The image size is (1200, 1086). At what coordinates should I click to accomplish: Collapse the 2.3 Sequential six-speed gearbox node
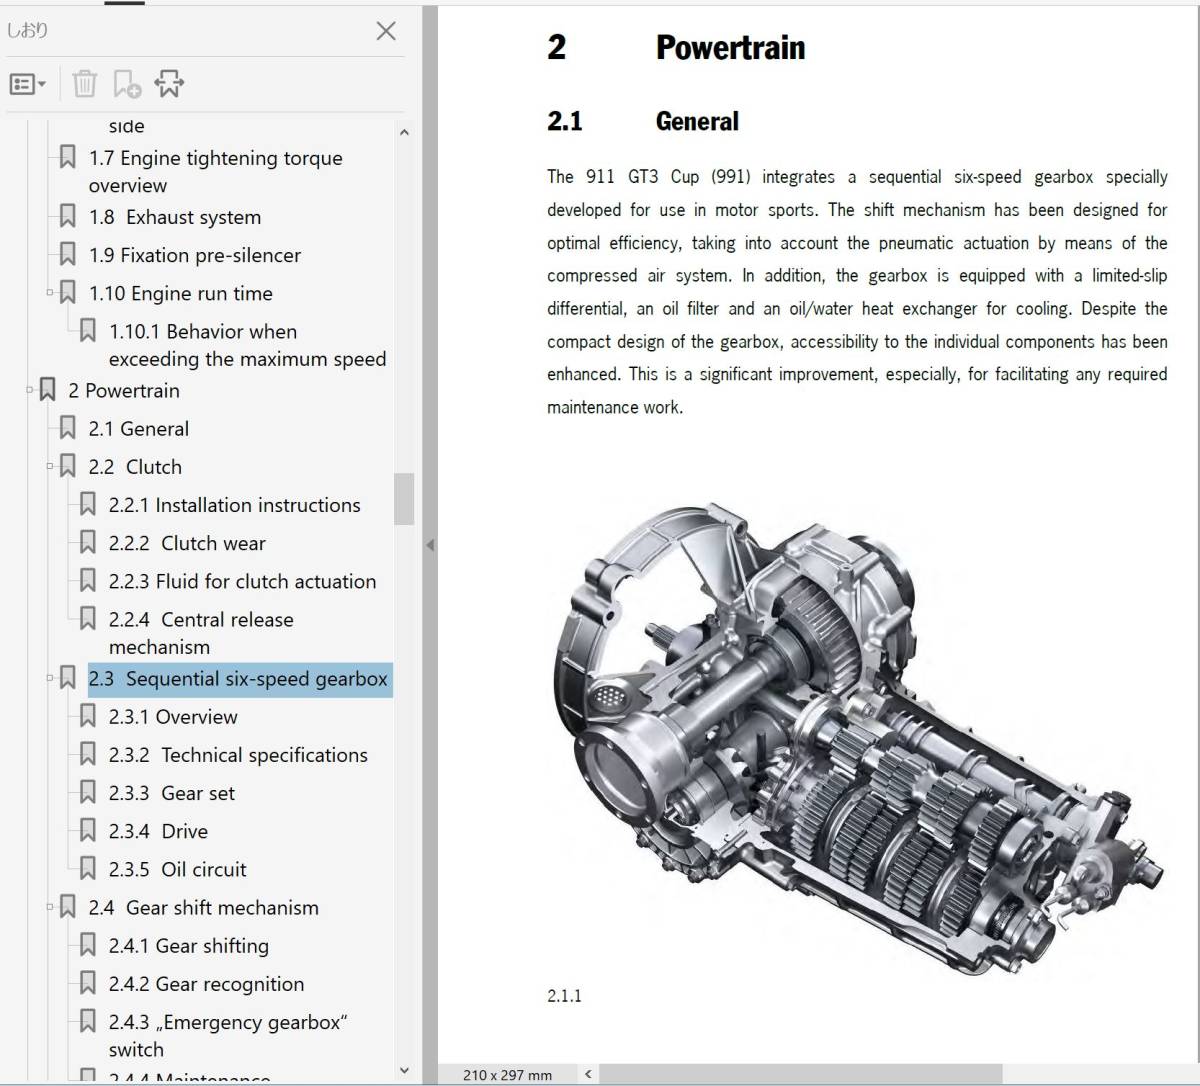click(50, 679)
